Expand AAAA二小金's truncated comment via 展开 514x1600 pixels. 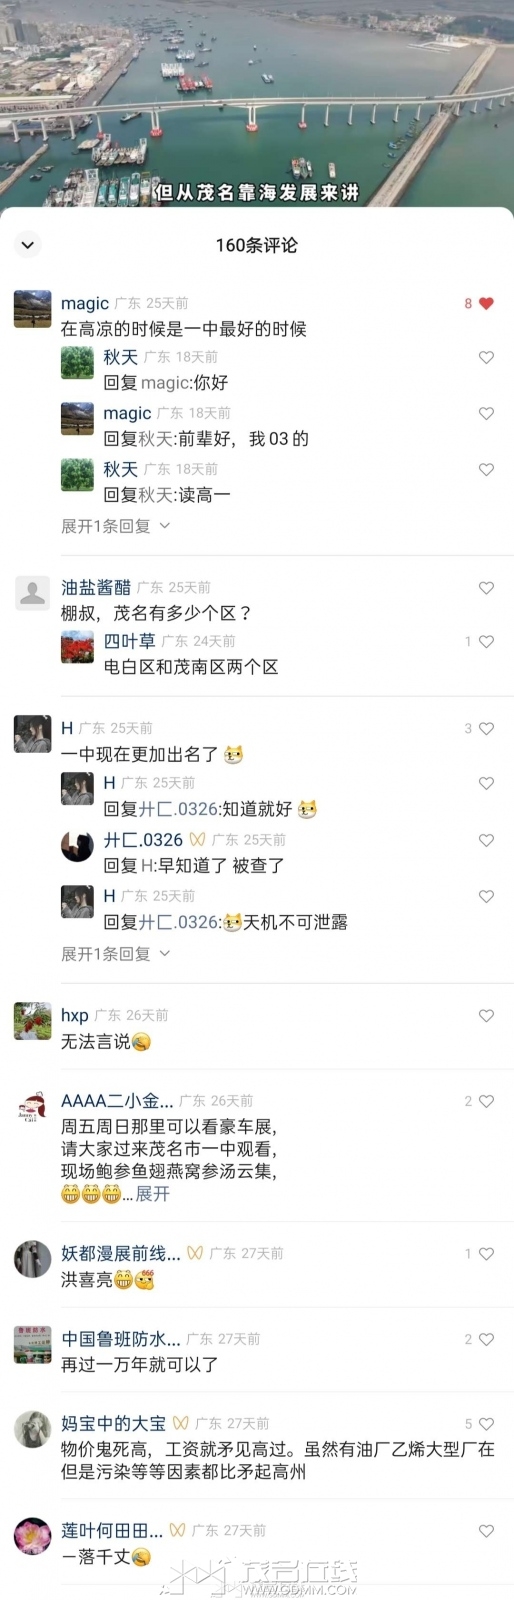pos(153,1193)
